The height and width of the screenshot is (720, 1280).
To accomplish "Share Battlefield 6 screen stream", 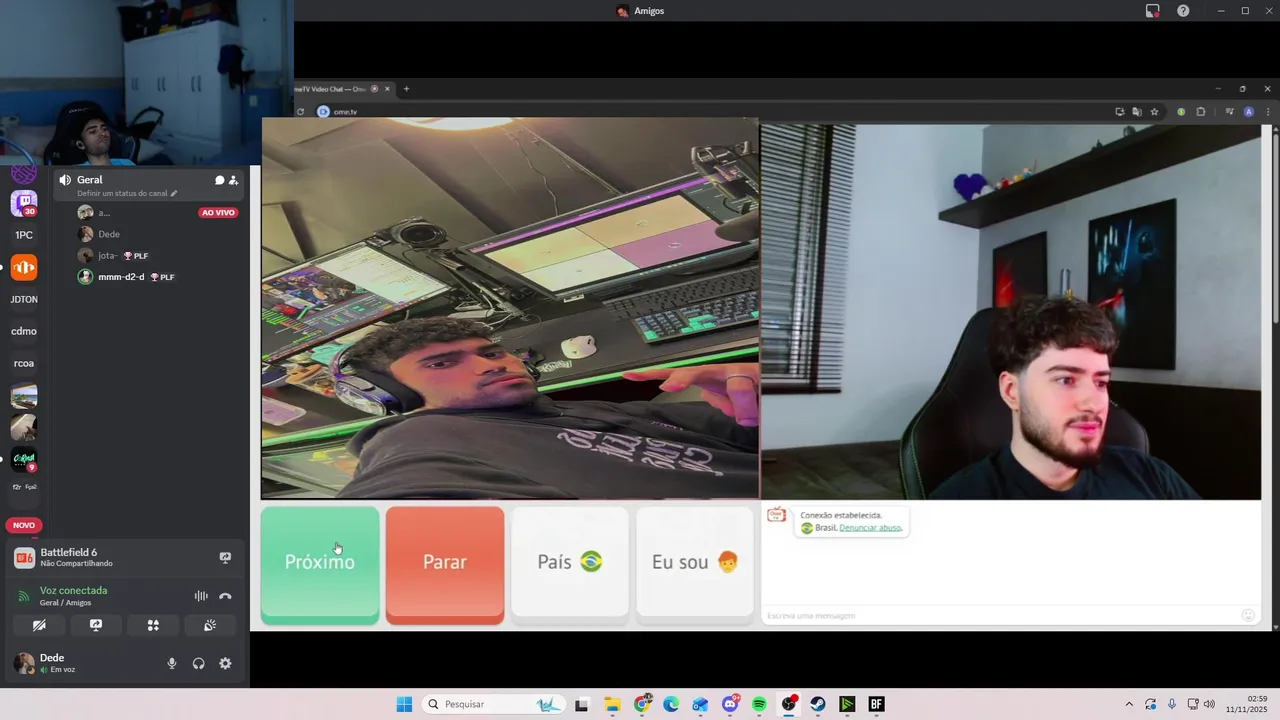I will pyautogui.click(x=225, y=557).
